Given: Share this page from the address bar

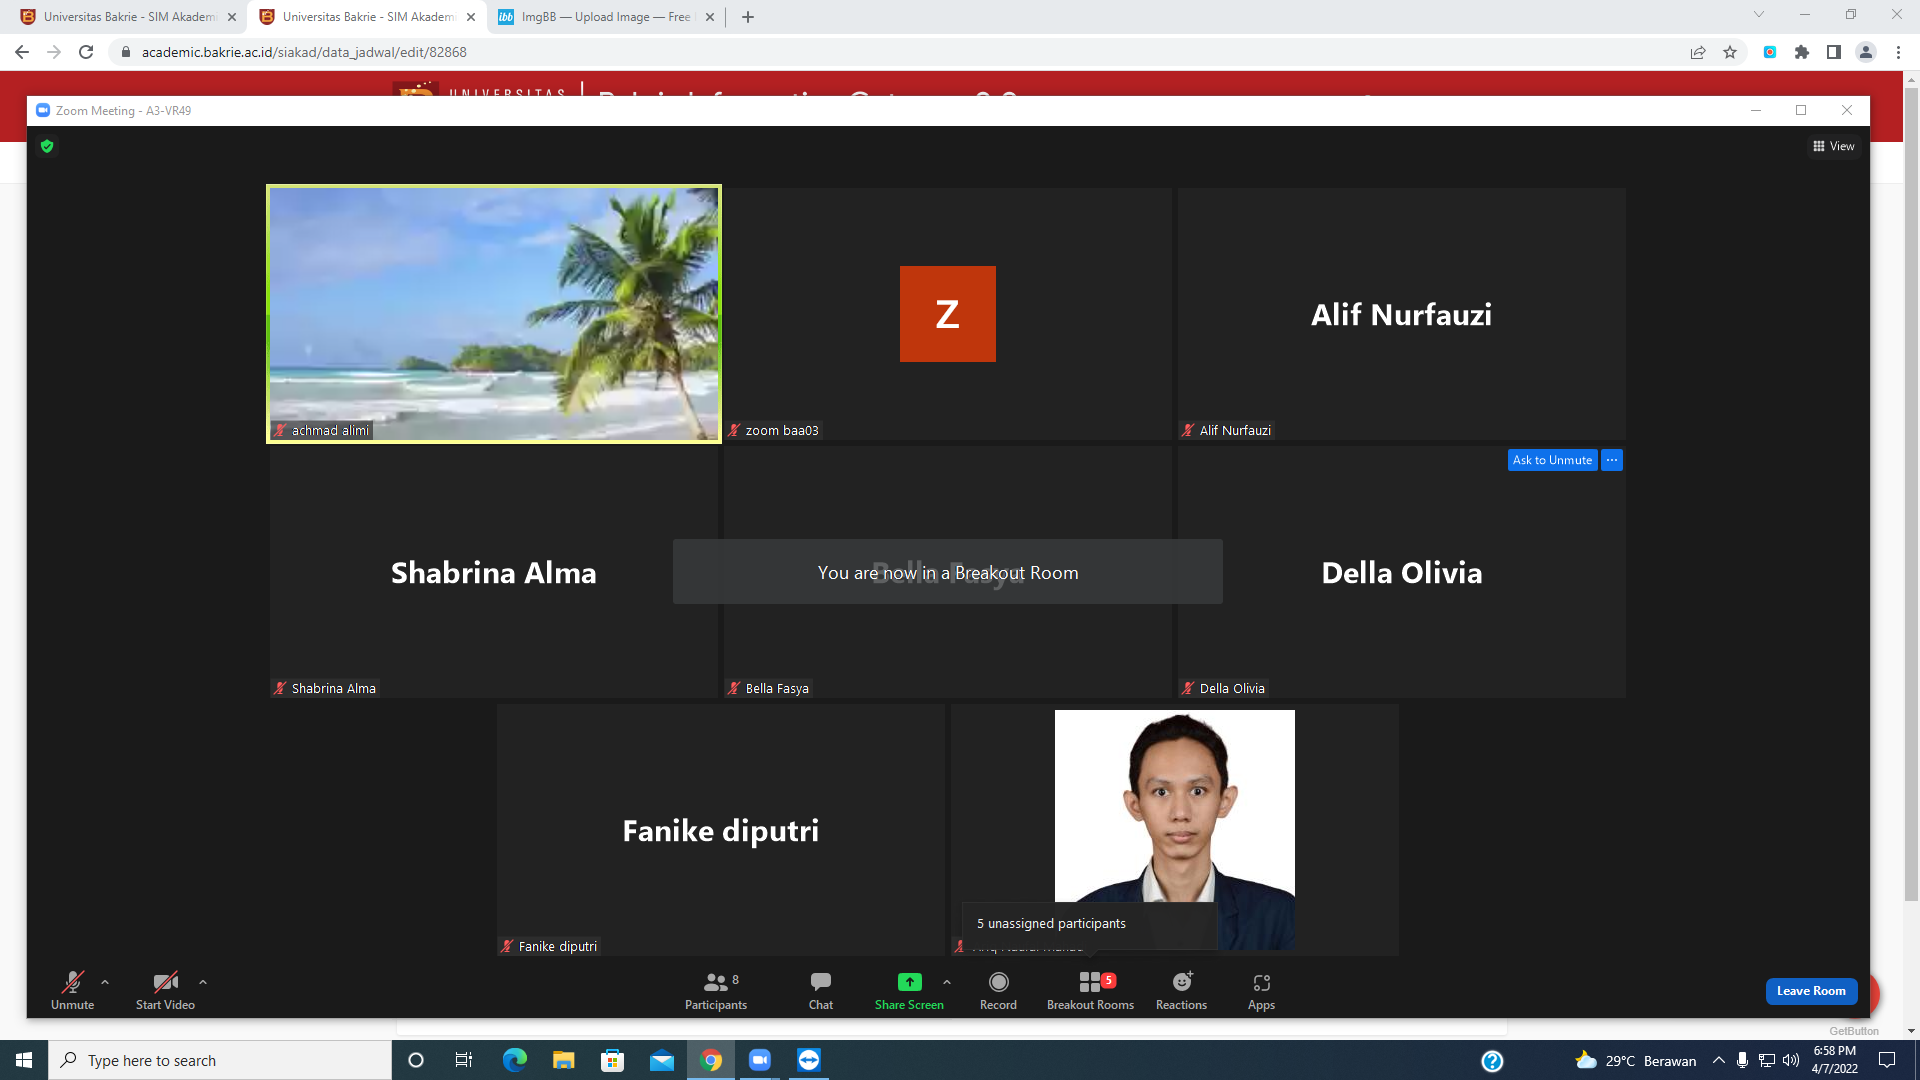Looking at the screenshot, I should tap(1698, 52).
